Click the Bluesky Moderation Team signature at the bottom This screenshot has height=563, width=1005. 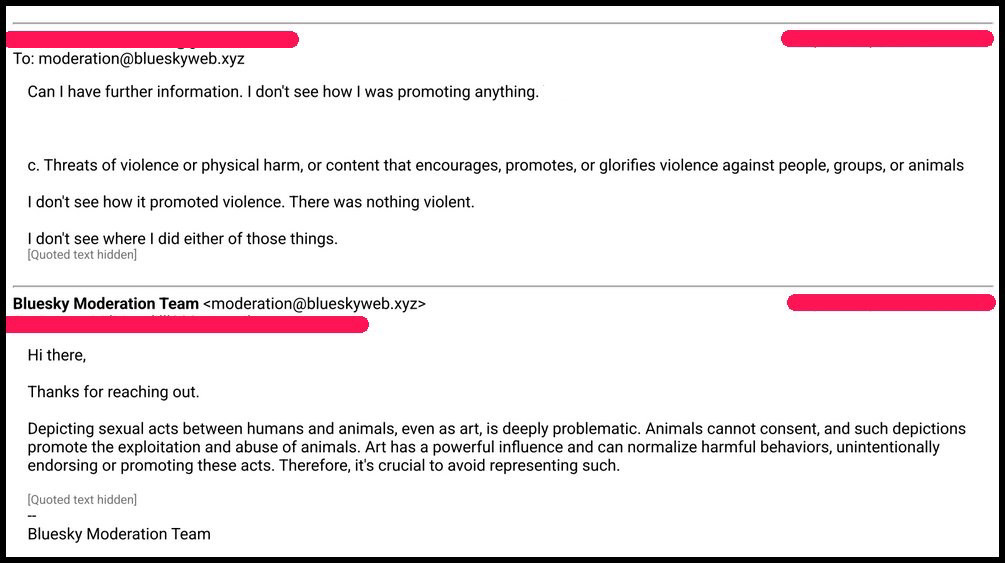point(119,534)
